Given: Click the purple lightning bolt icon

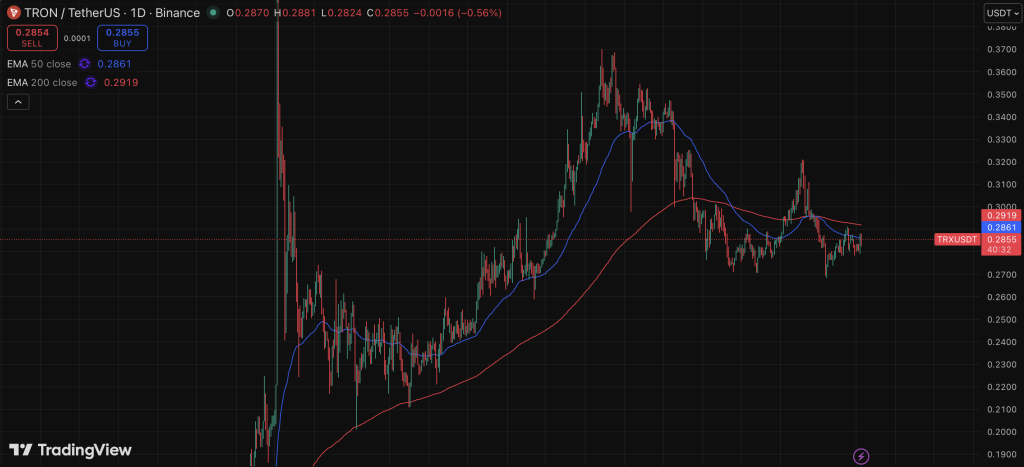Looking at the screenshot, I should [x=861, y=455].
